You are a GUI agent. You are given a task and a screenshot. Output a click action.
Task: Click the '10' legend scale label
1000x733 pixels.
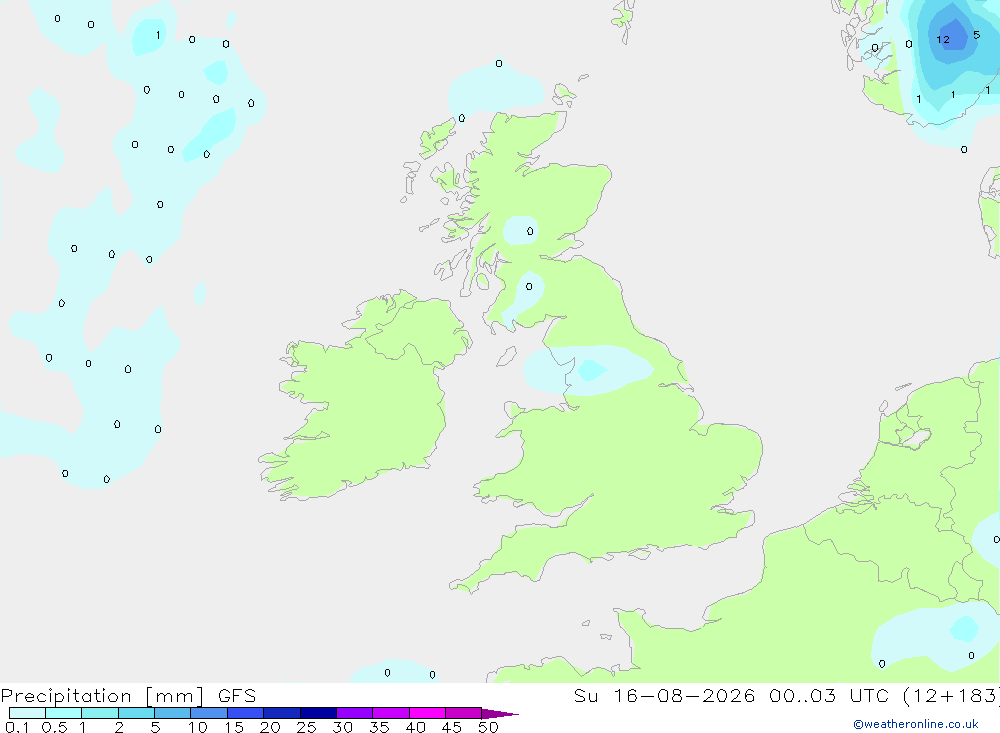pos(198,727)
